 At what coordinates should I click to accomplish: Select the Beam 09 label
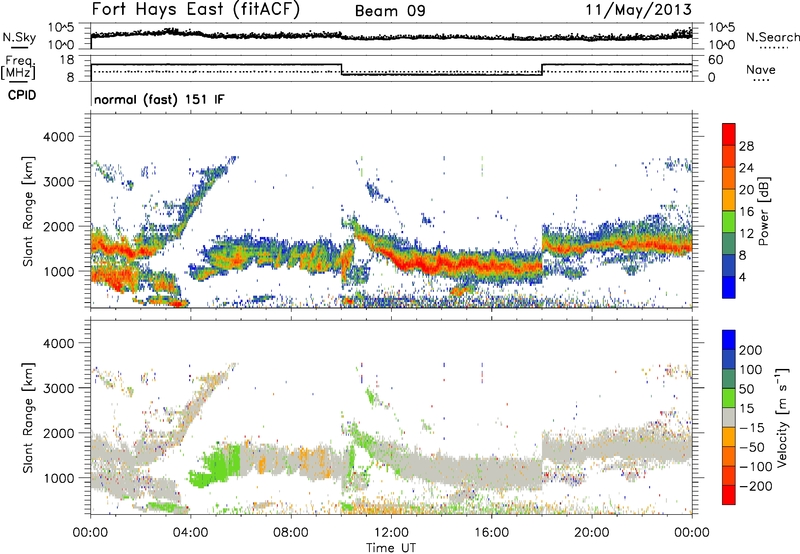click(x=390, y=11)
